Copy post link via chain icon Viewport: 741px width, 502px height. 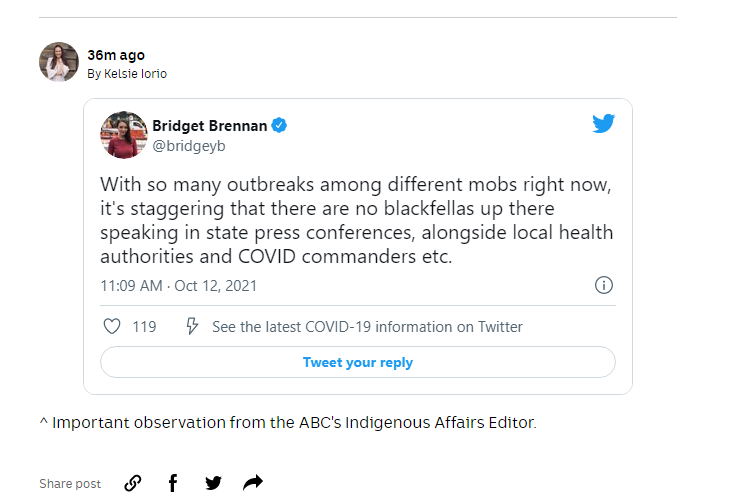tap(133, 483)
